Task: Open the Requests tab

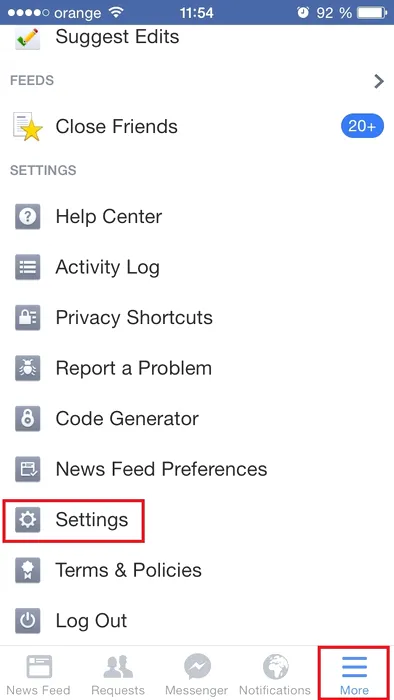Action: pyautogui.click(x=118, y=674)
